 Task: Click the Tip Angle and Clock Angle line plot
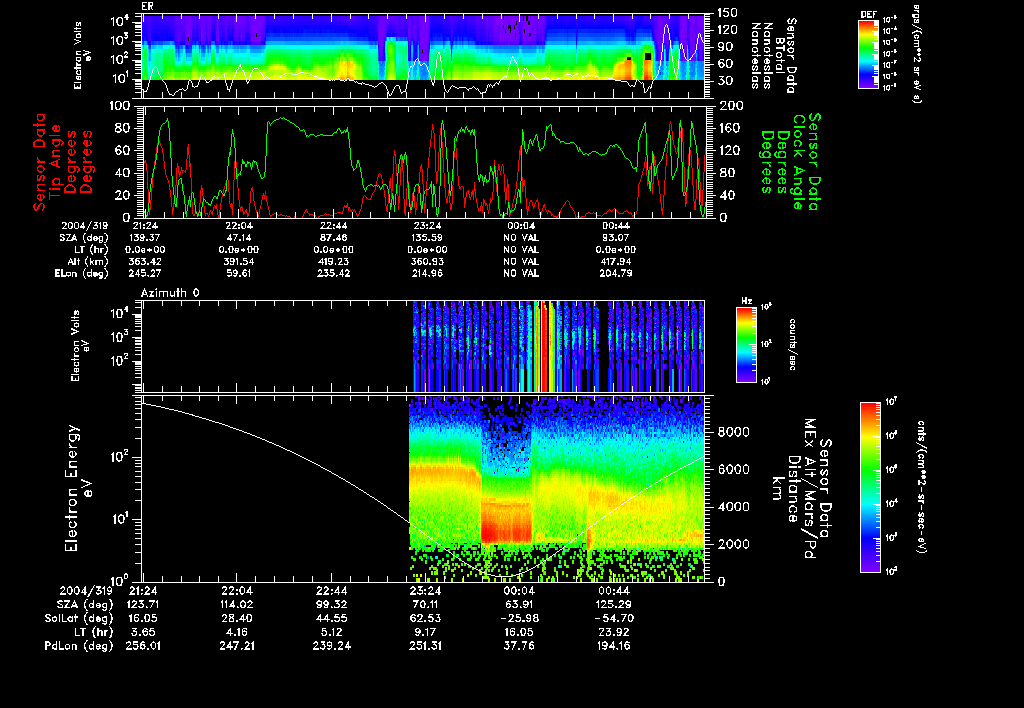tap(423, 161)
